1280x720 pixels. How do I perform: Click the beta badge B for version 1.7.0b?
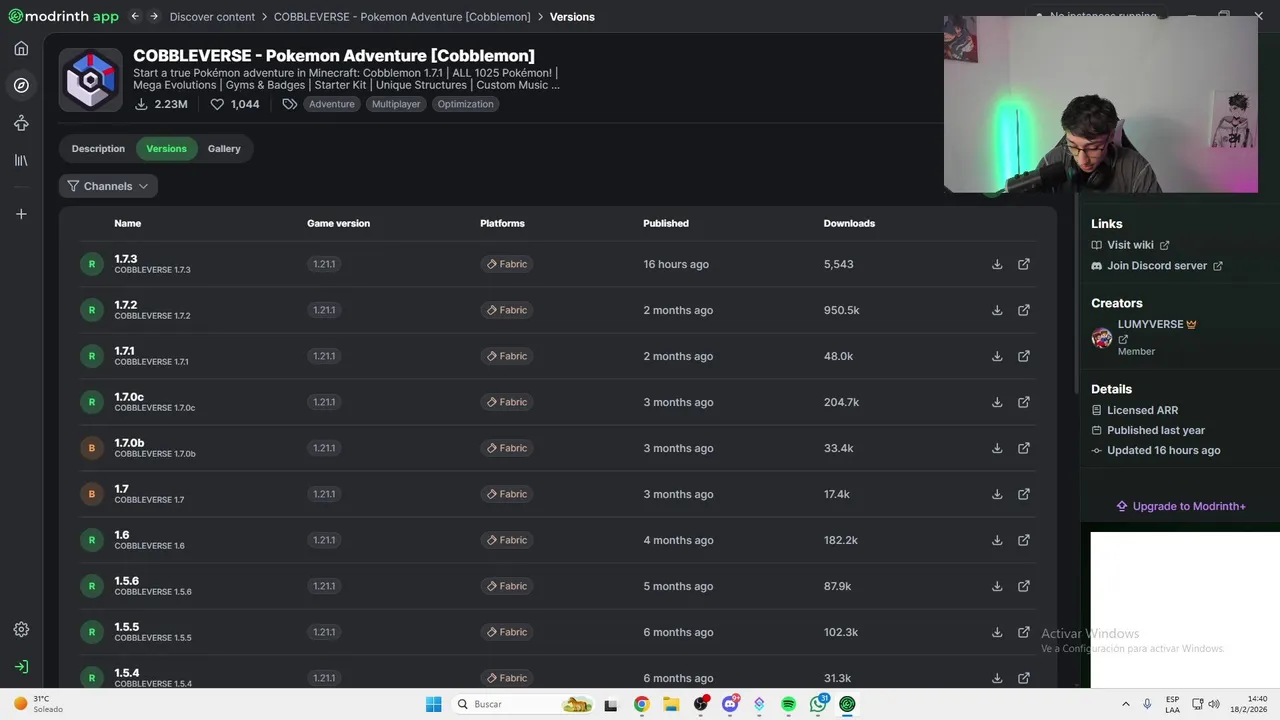(x=92, y=448)
